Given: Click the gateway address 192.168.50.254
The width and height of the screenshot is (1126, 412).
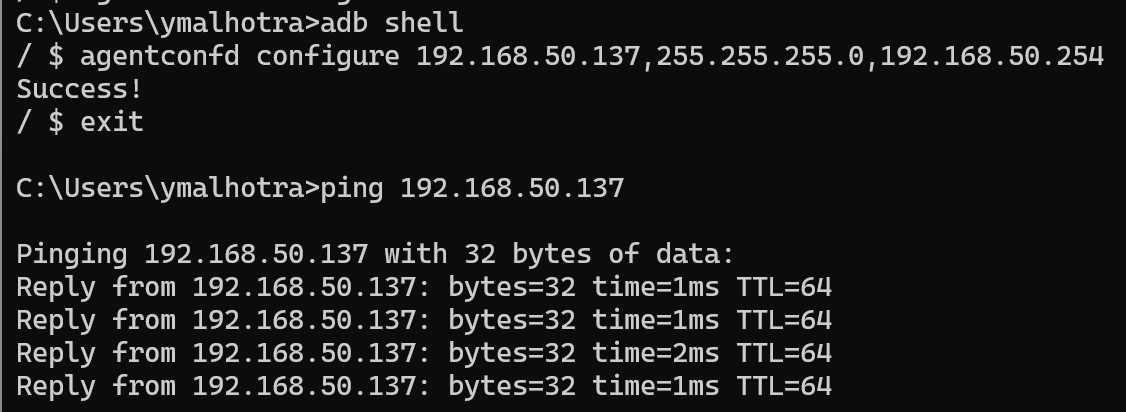Looking at the screenshot, I should (991, 55).
